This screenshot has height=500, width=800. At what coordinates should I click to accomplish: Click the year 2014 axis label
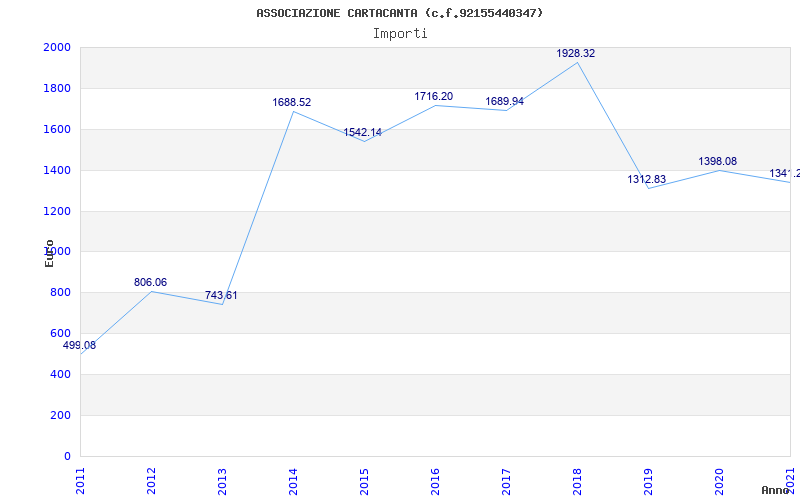[293, 482]
